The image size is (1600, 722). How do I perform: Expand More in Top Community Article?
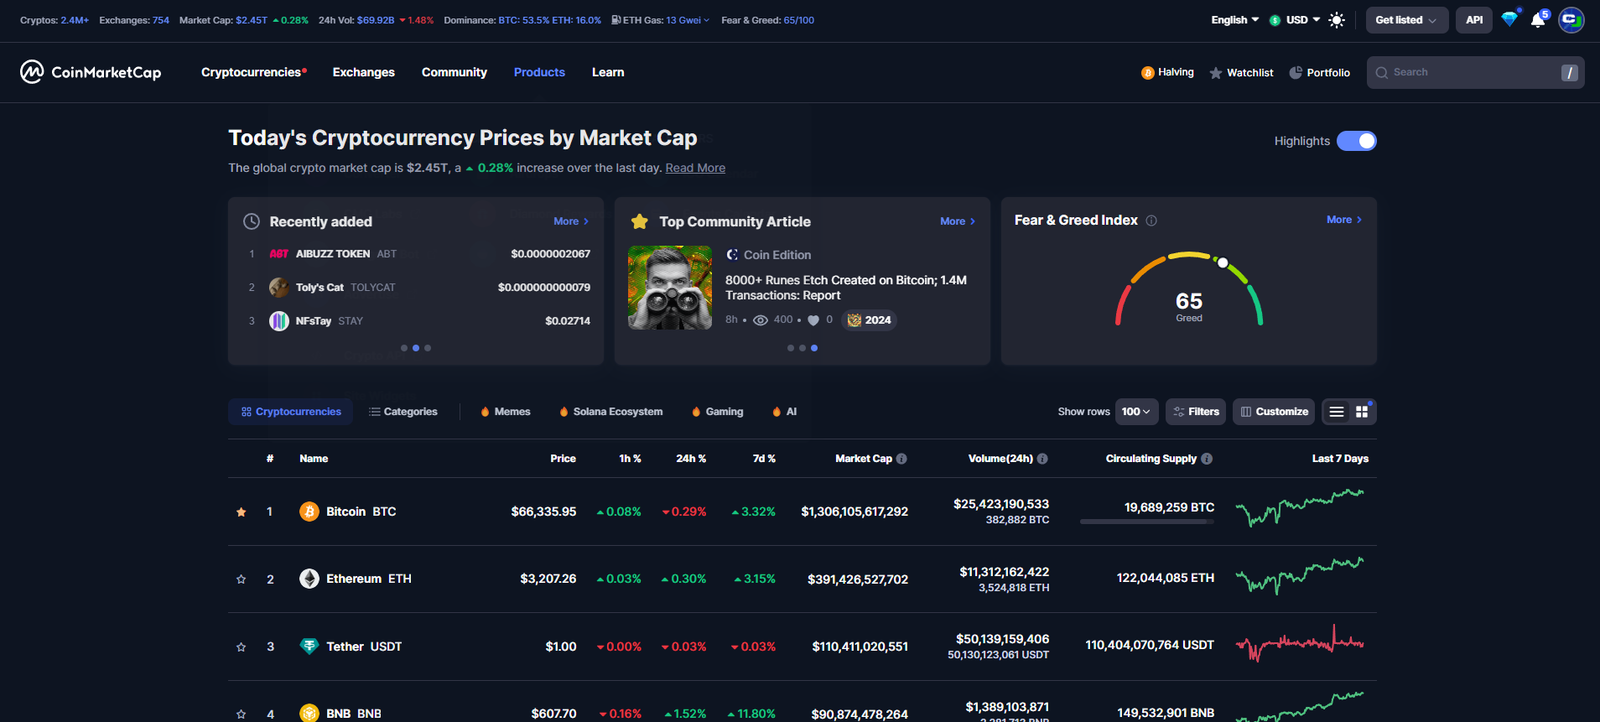click(x=957, y=221)
